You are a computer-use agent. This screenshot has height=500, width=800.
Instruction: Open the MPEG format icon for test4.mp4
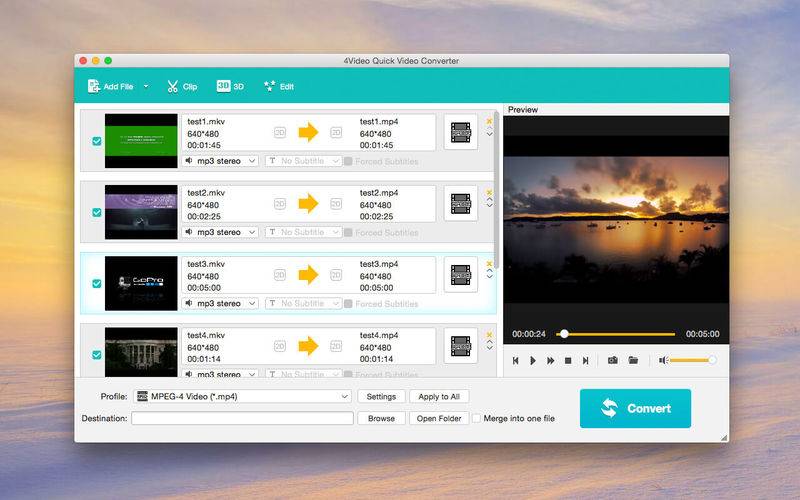coord(461,346)
